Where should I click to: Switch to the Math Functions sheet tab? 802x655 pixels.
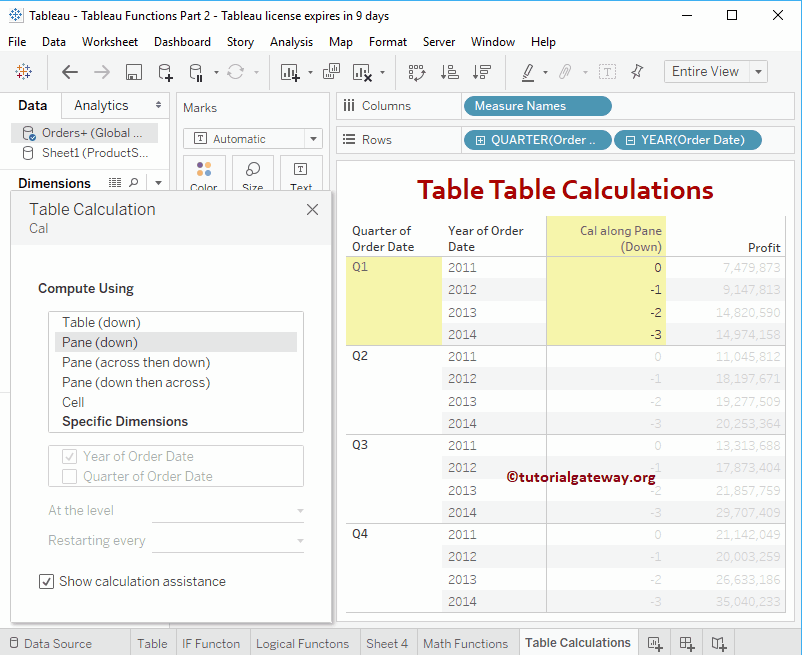point(465,644)
